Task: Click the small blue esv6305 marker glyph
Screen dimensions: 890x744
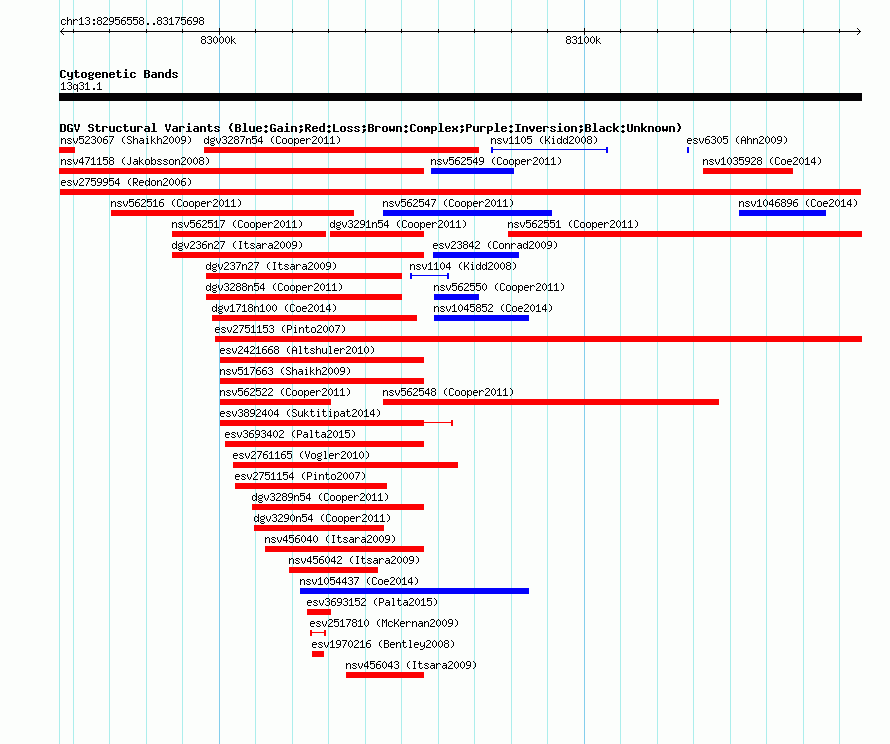Action: (x=688, y=150)
